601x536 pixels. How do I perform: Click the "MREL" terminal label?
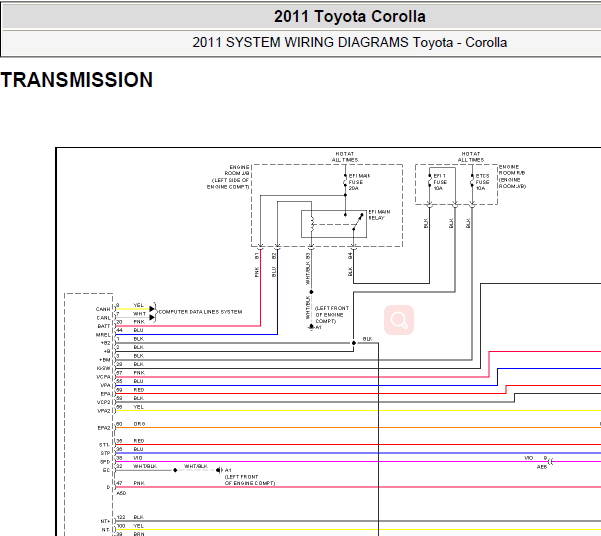103,335
